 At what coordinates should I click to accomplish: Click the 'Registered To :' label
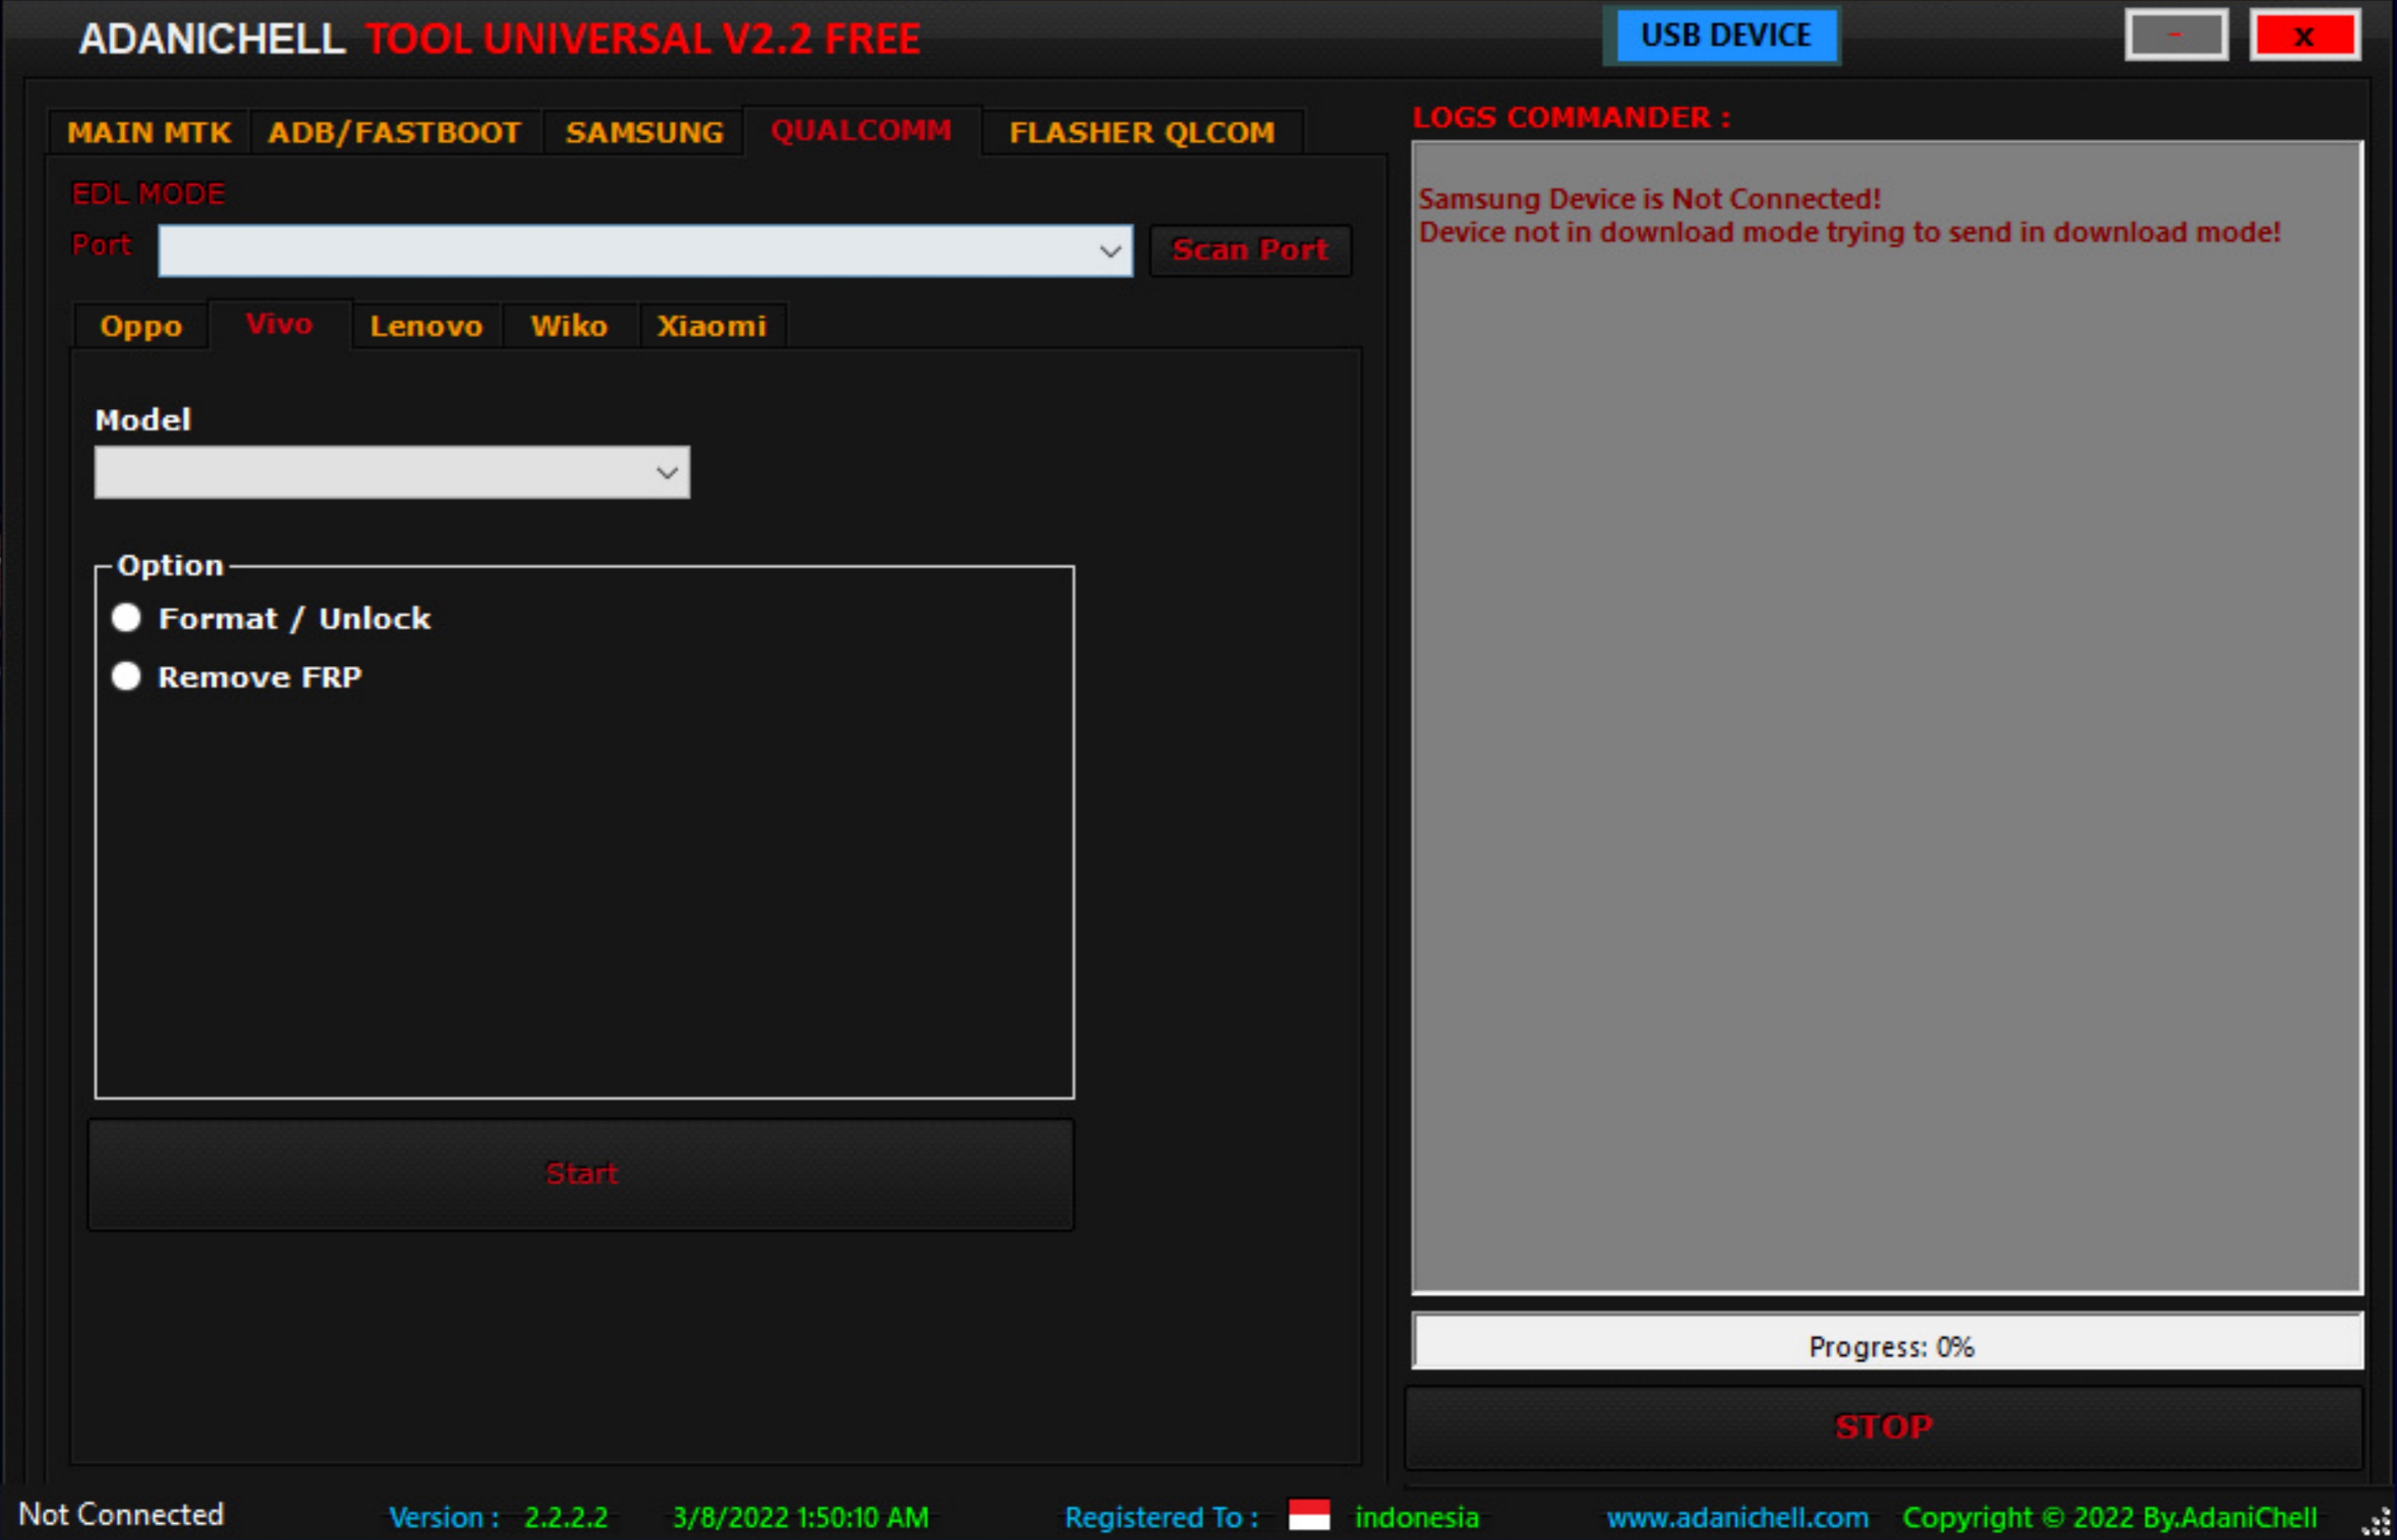click(x=1161, y=1518)
